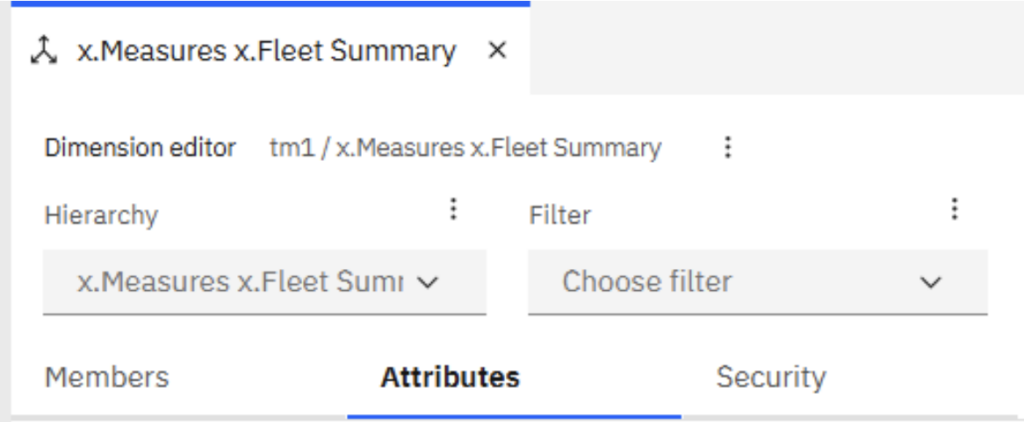Switch to the Security tab

(x=771, y=378)
